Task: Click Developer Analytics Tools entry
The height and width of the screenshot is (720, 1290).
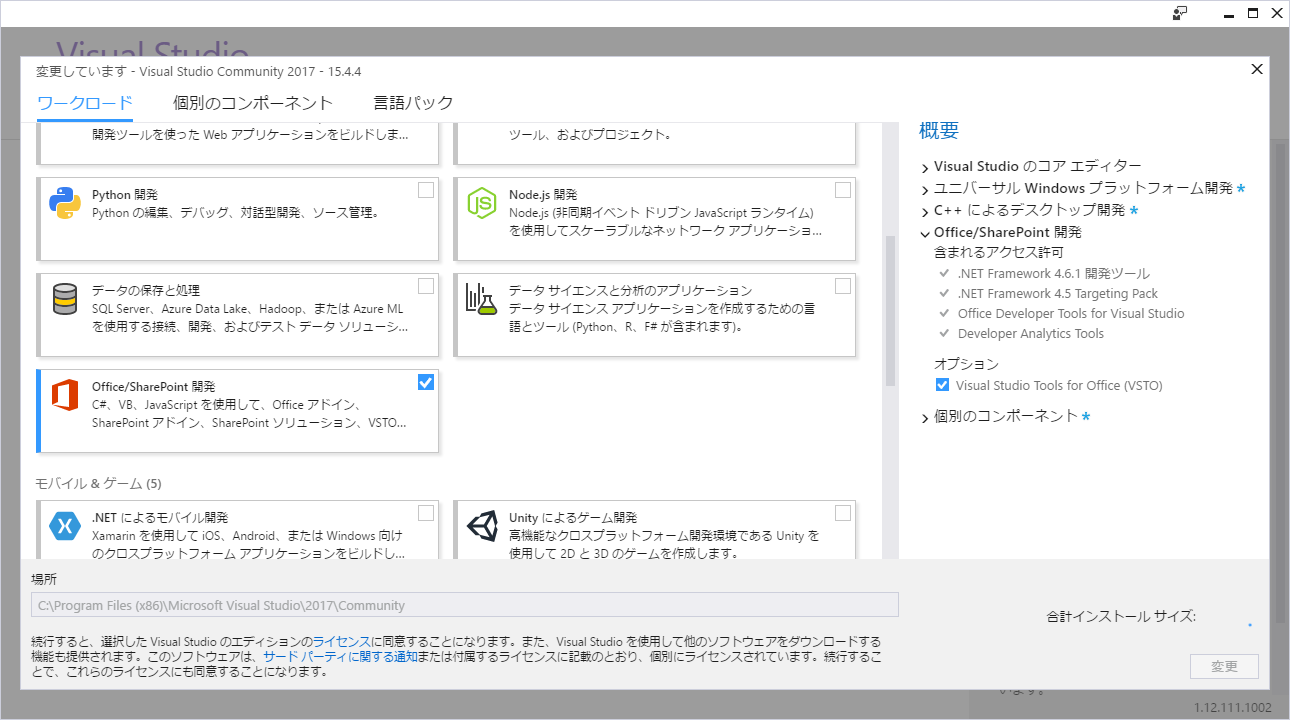Action: (x=1031, y=333)
